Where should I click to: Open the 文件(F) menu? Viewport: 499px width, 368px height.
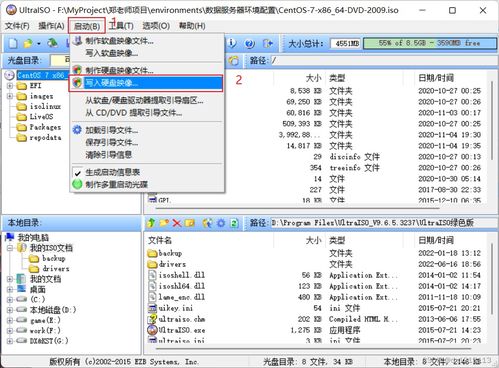pos(17,26)
